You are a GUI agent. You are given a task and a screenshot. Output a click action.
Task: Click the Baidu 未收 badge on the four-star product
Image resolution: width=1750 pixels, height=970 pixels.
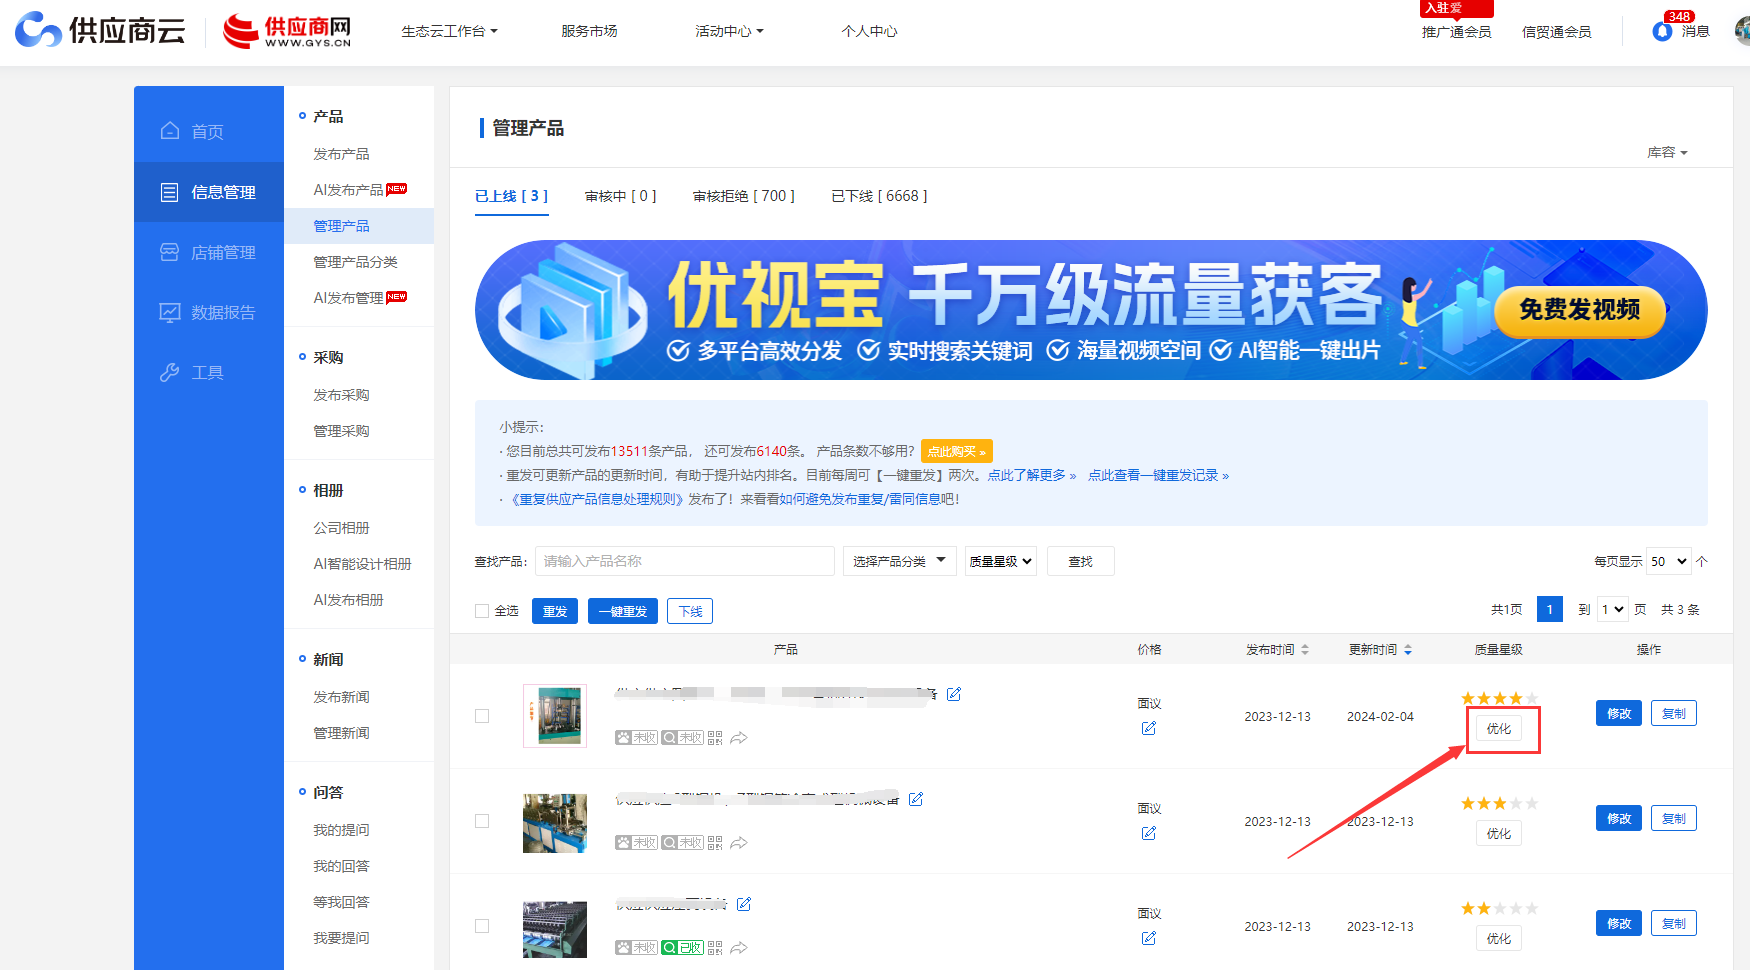tap(636, 738)
